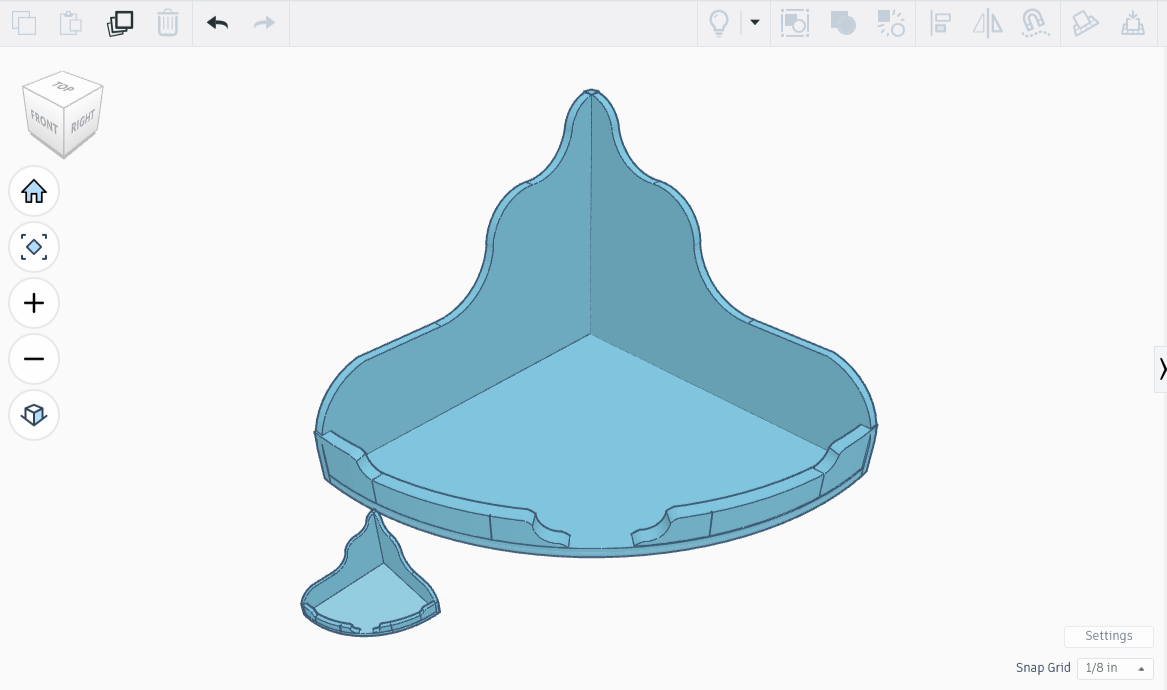Duplicate the selected shape

[x=119, y=22]
